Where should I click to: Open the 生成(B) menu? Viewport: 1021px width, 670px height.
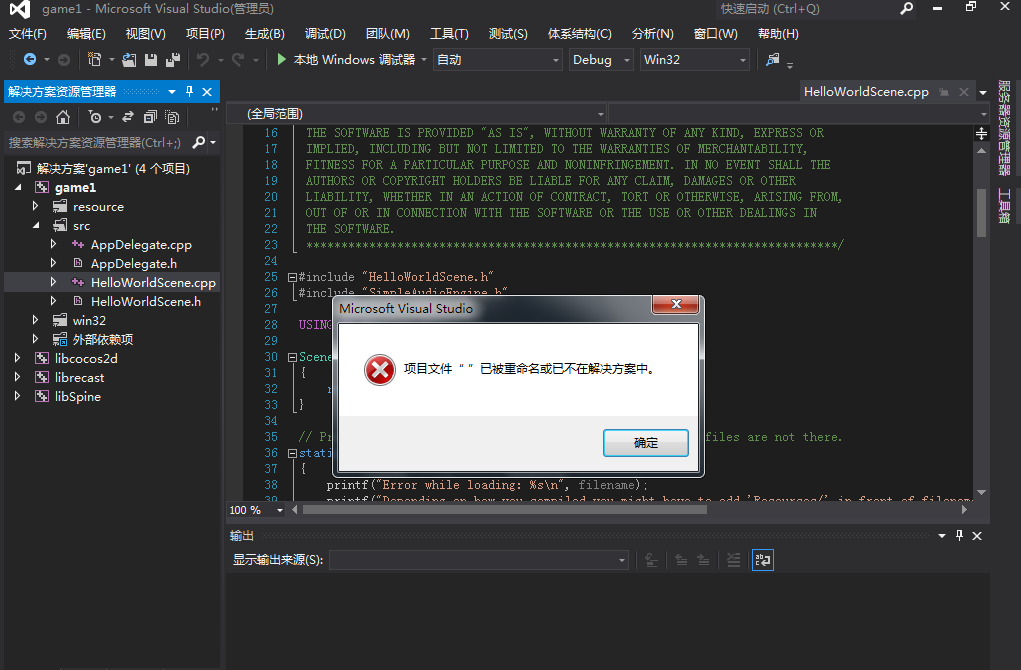click(x=264, y=34)
